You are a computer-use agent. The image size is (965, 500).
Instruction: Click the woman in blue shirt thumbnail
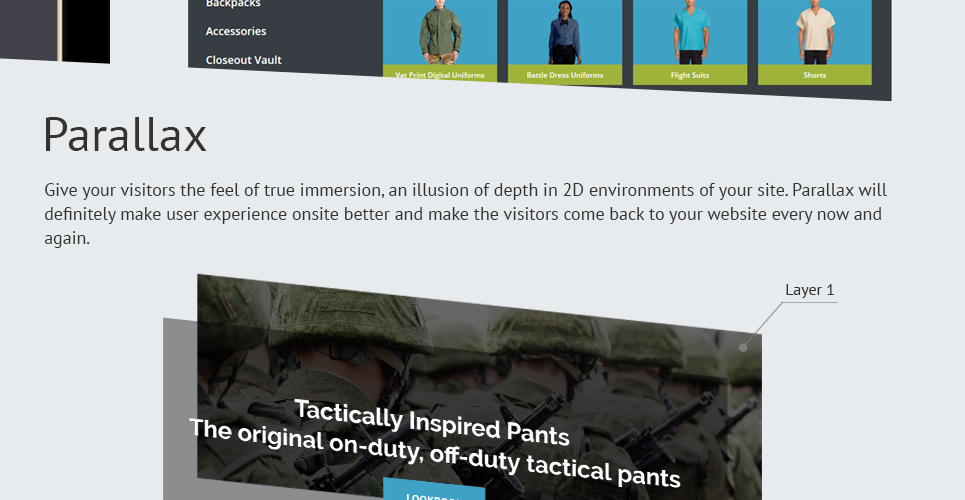(564, 32)
